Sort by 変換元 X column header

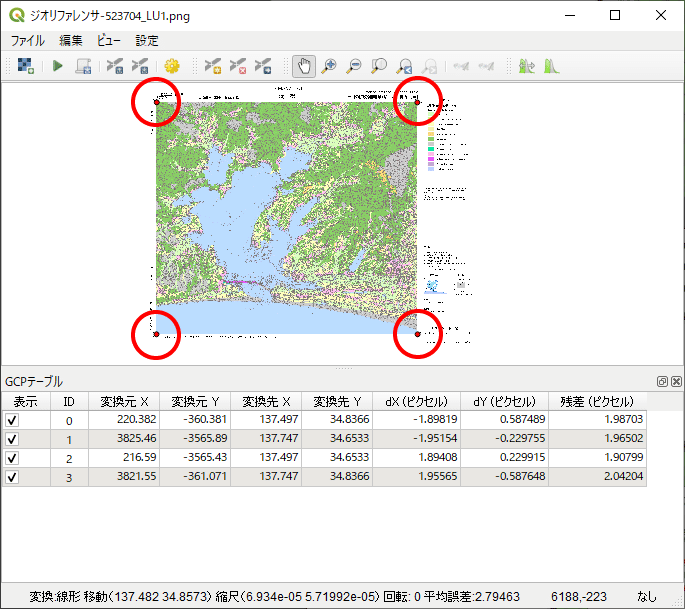click(124, 401)
